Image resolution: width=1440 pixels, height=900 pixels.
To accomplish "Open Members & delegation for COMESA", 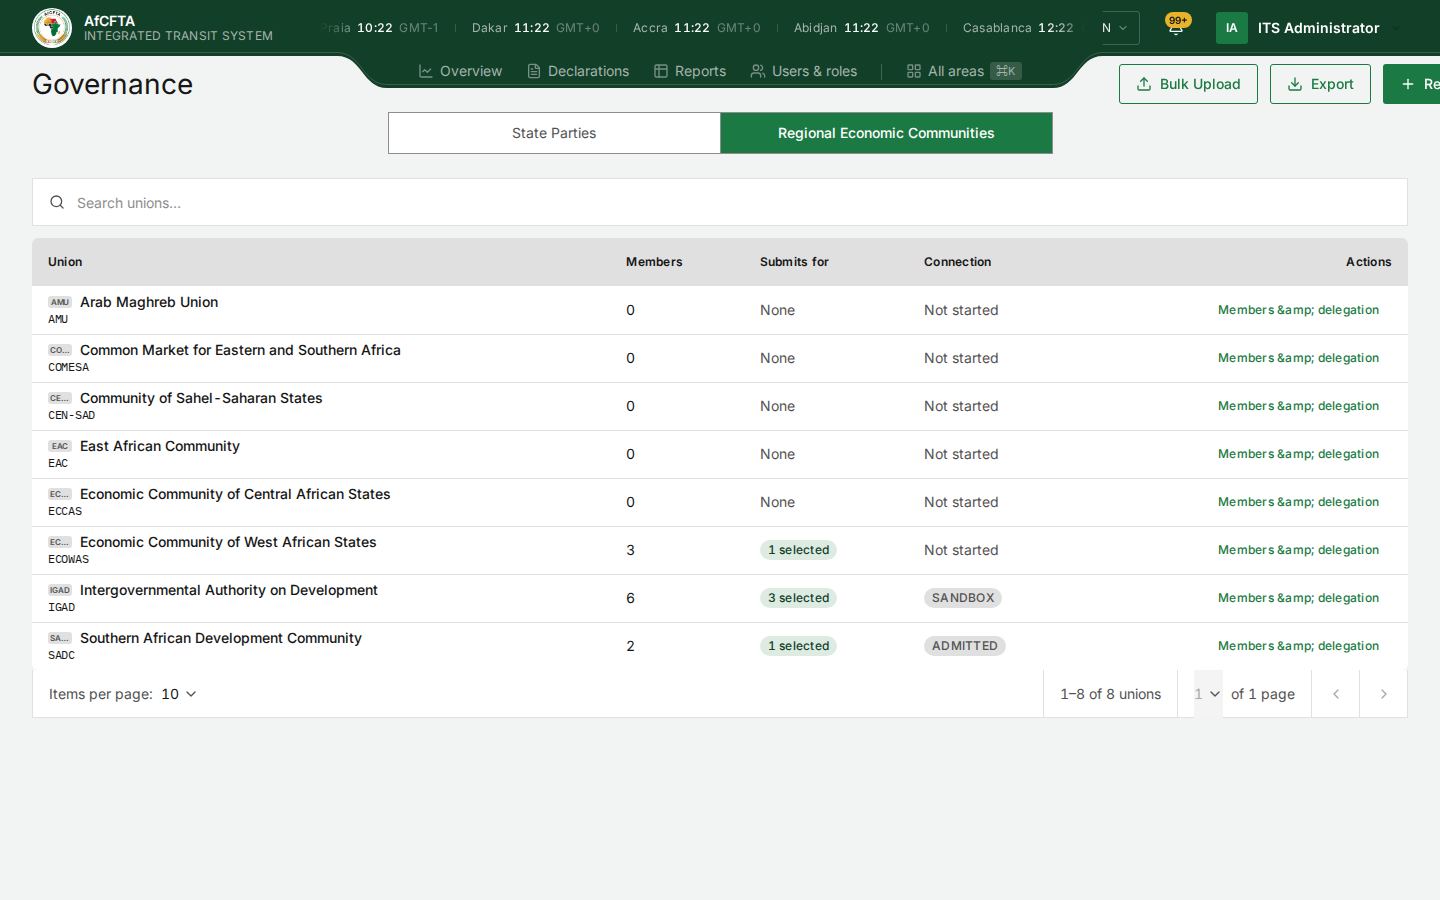I will tap(1298, 358).
